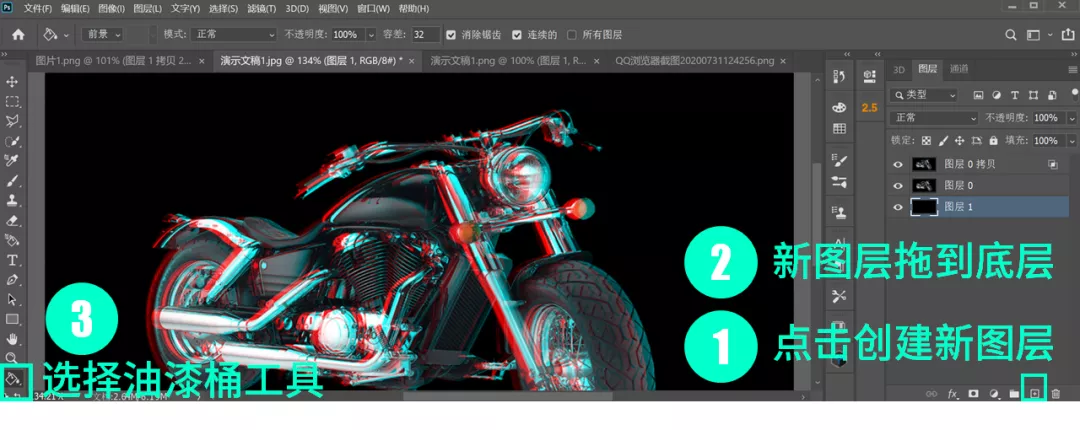Toggle lock image pixels brush icon

click(x=943, y=141)
